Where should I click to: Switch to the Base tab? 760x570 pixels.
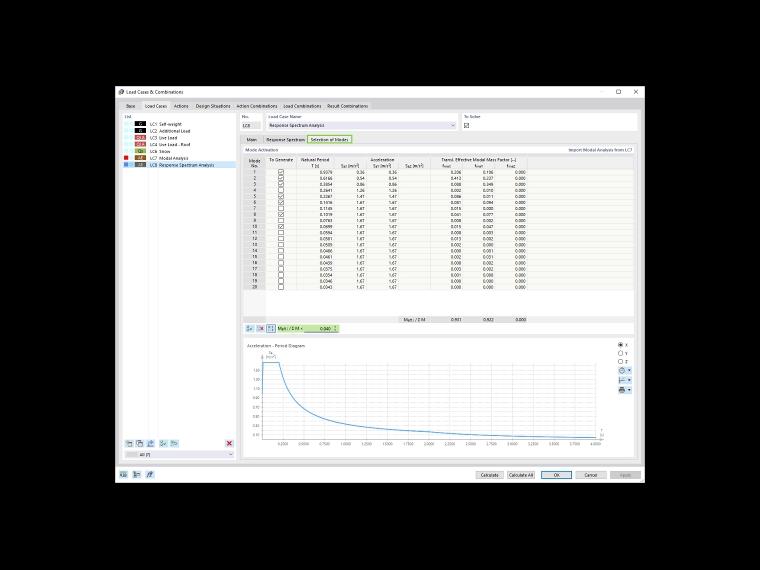[131, 106]
